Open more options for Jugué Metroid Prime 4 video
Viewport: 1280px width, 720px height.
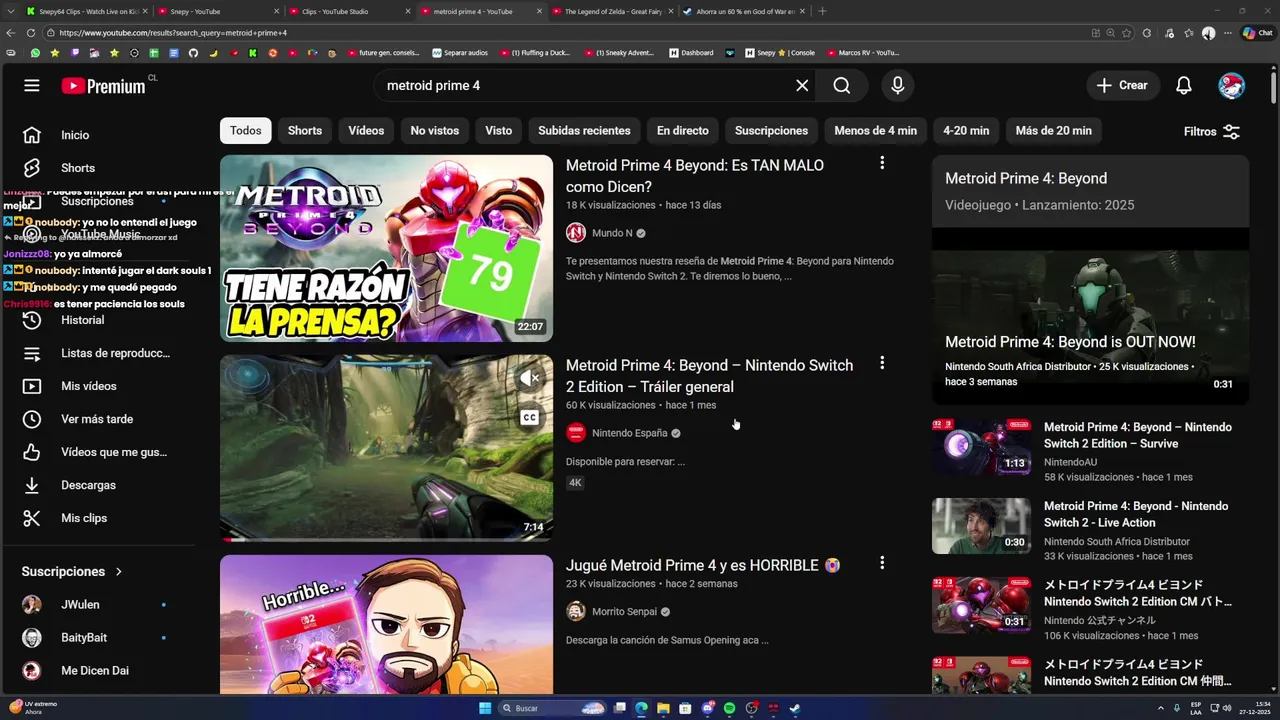click(x=881, y=563)
